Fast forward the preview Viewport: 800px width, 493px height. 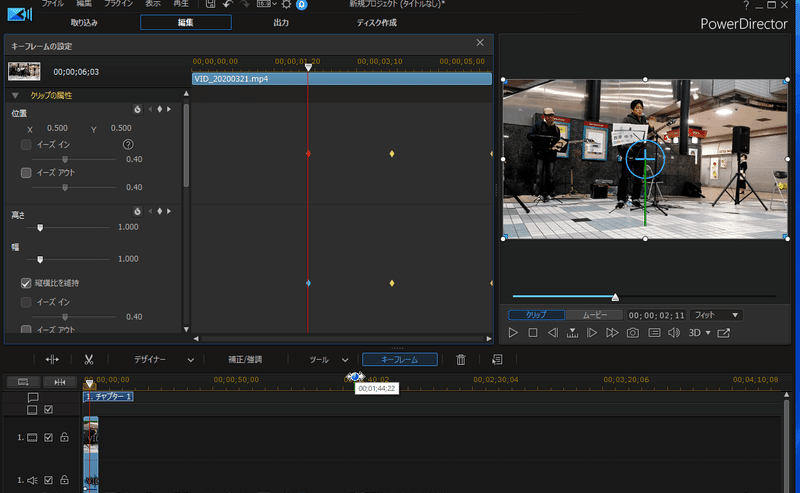tap(612, 333)
